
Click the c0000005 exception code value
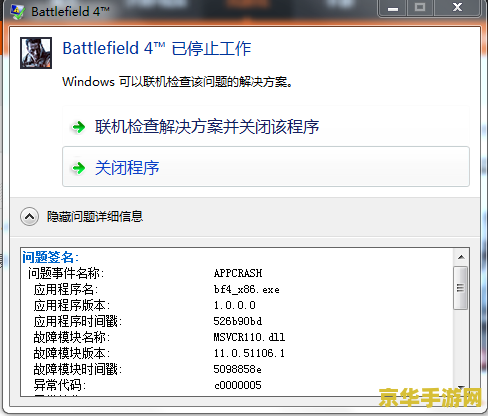[238, 385]
